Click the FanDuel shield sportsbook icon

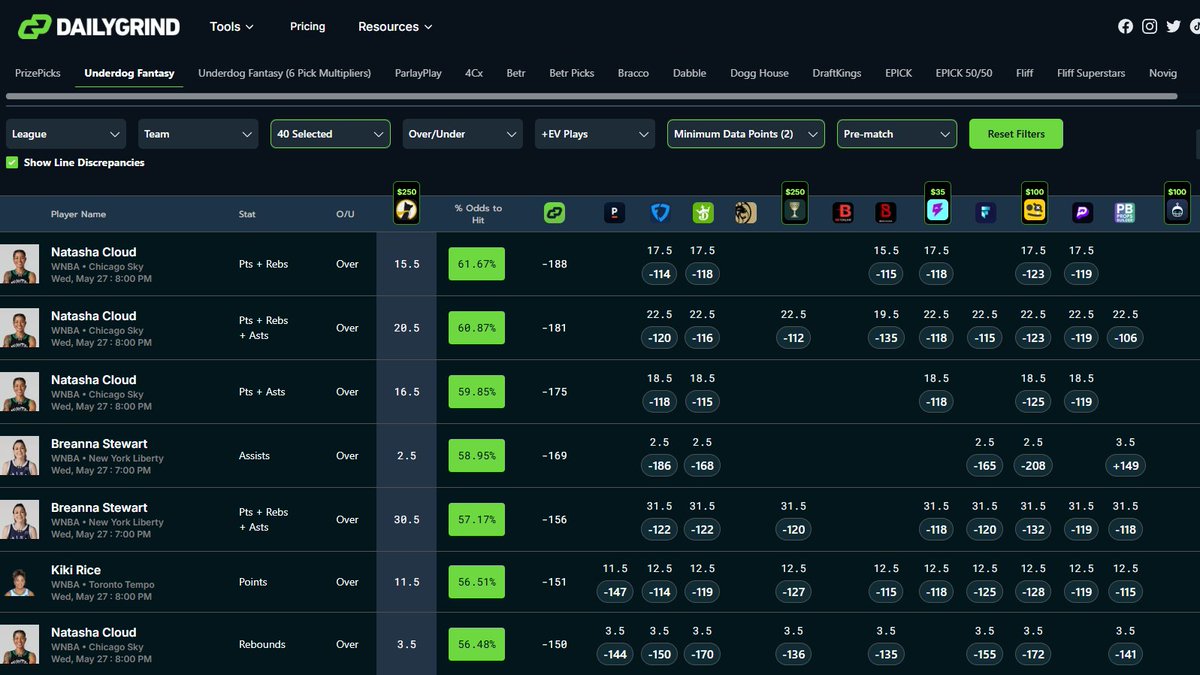tap(659, 212)
